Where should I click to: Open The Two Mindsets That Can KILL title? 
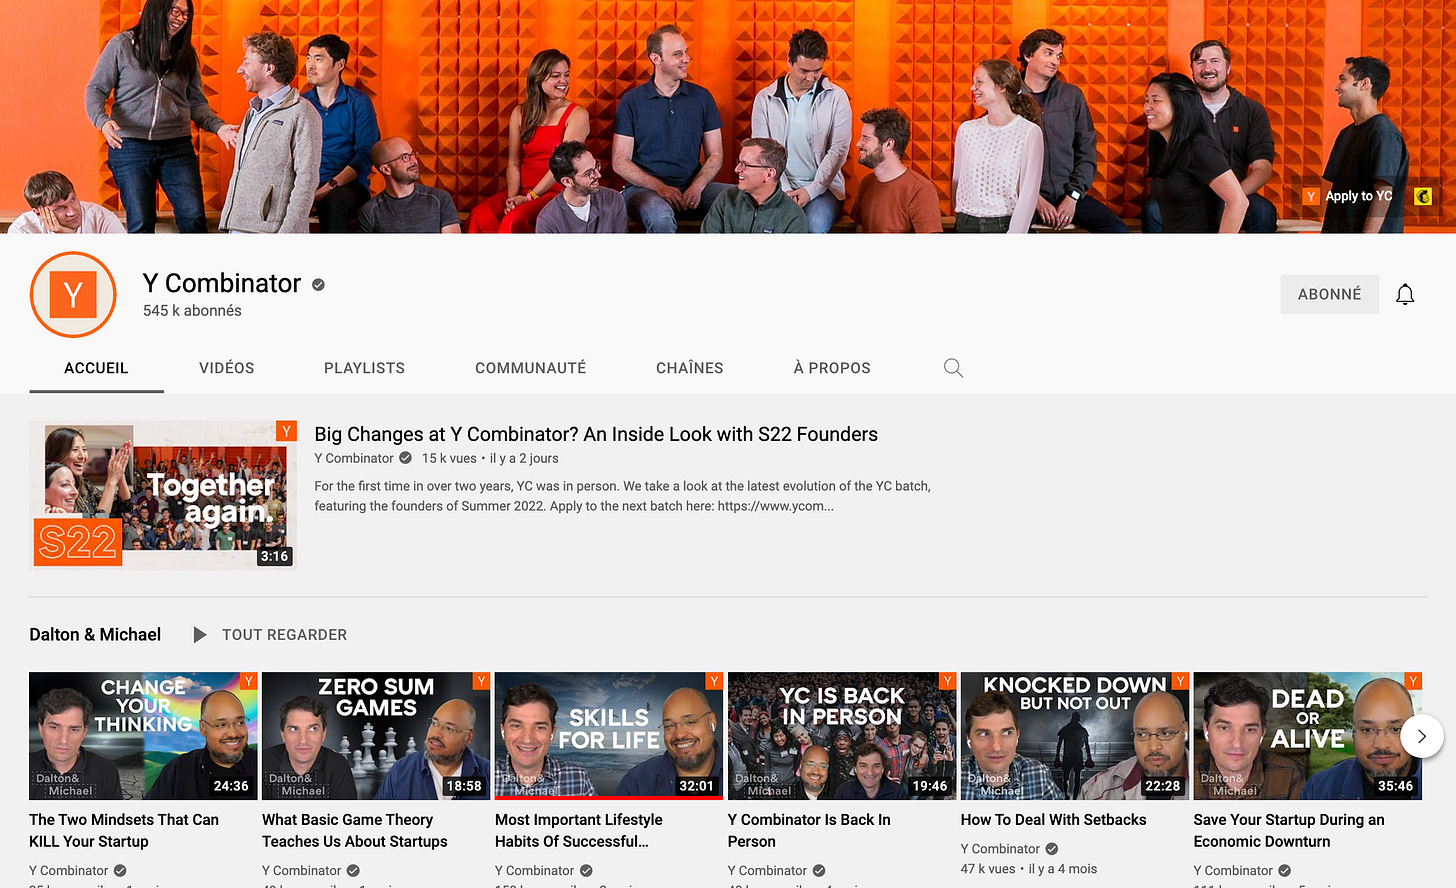point(124,831)
